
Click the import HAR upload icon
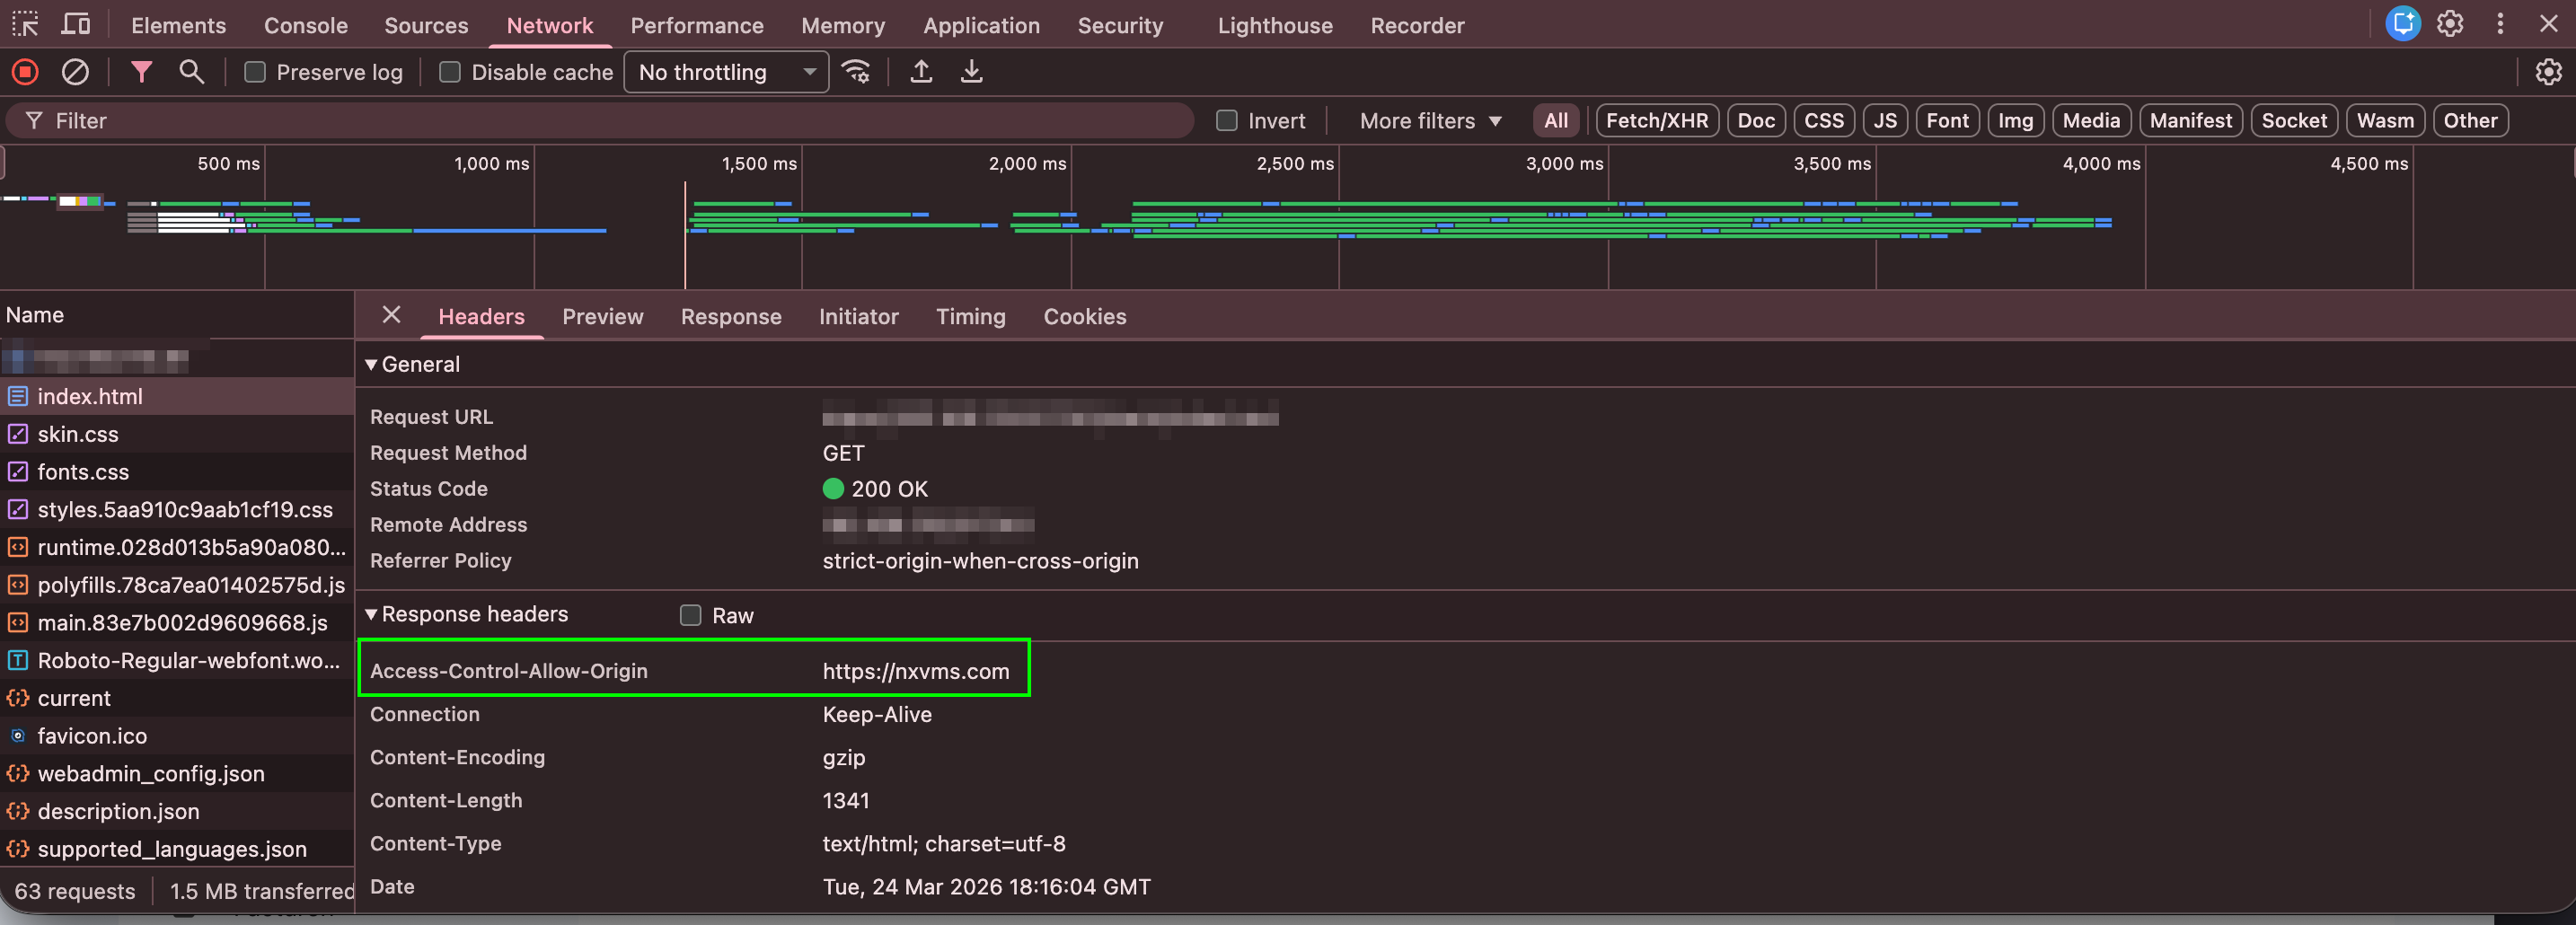point(921,72)
